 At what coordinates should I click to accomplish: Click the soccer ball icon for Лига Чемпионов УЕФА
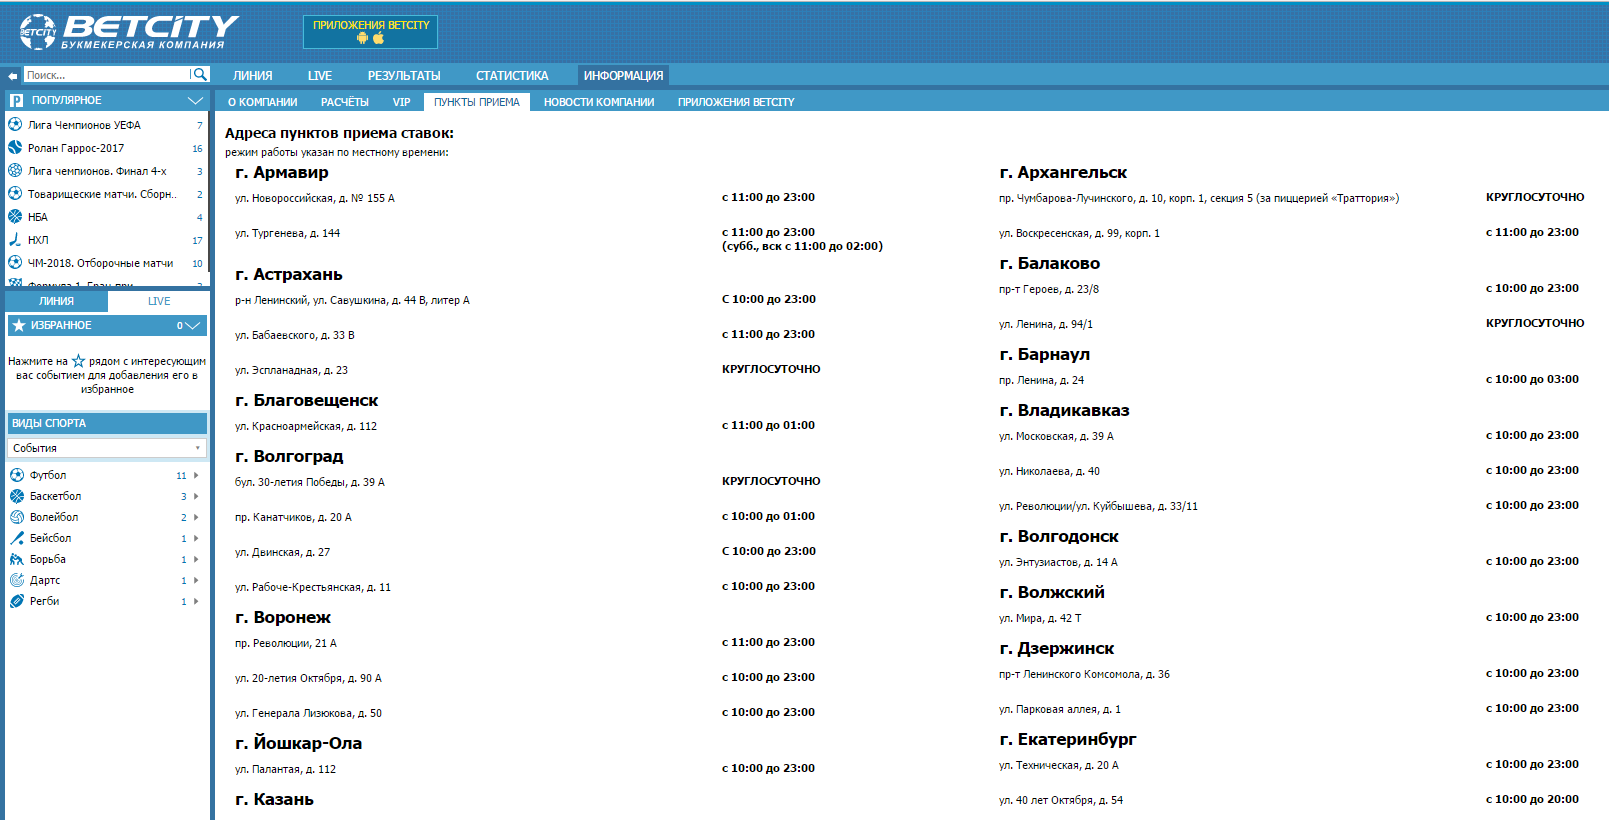click(15, 125)
